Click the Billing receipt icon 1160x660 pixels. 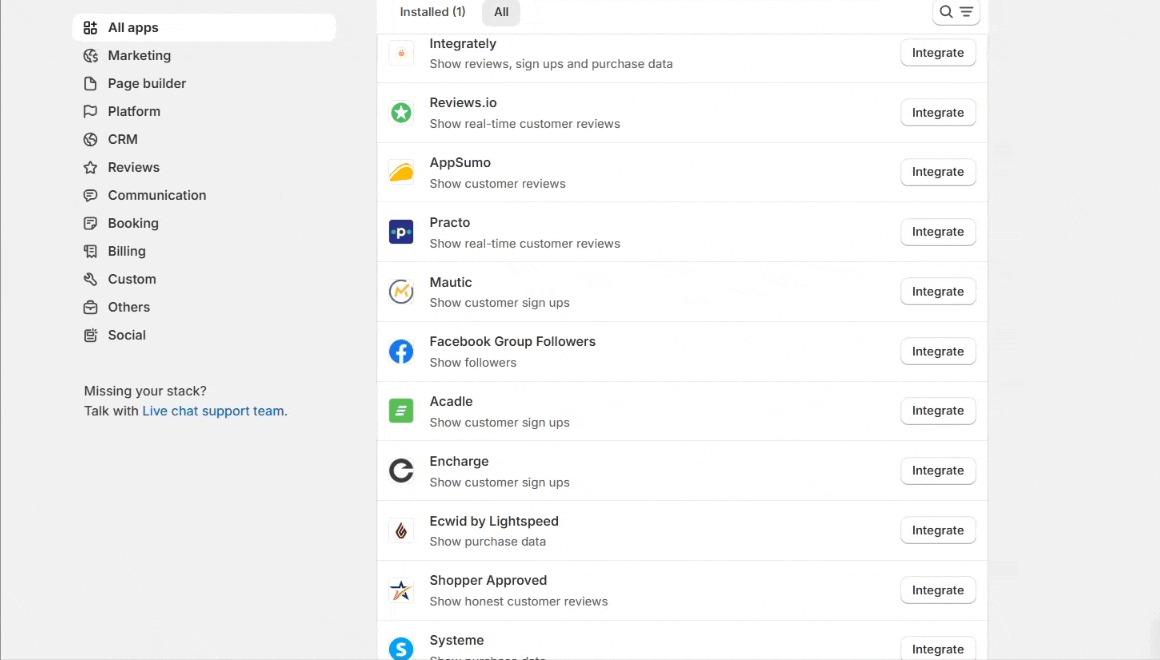90,252
